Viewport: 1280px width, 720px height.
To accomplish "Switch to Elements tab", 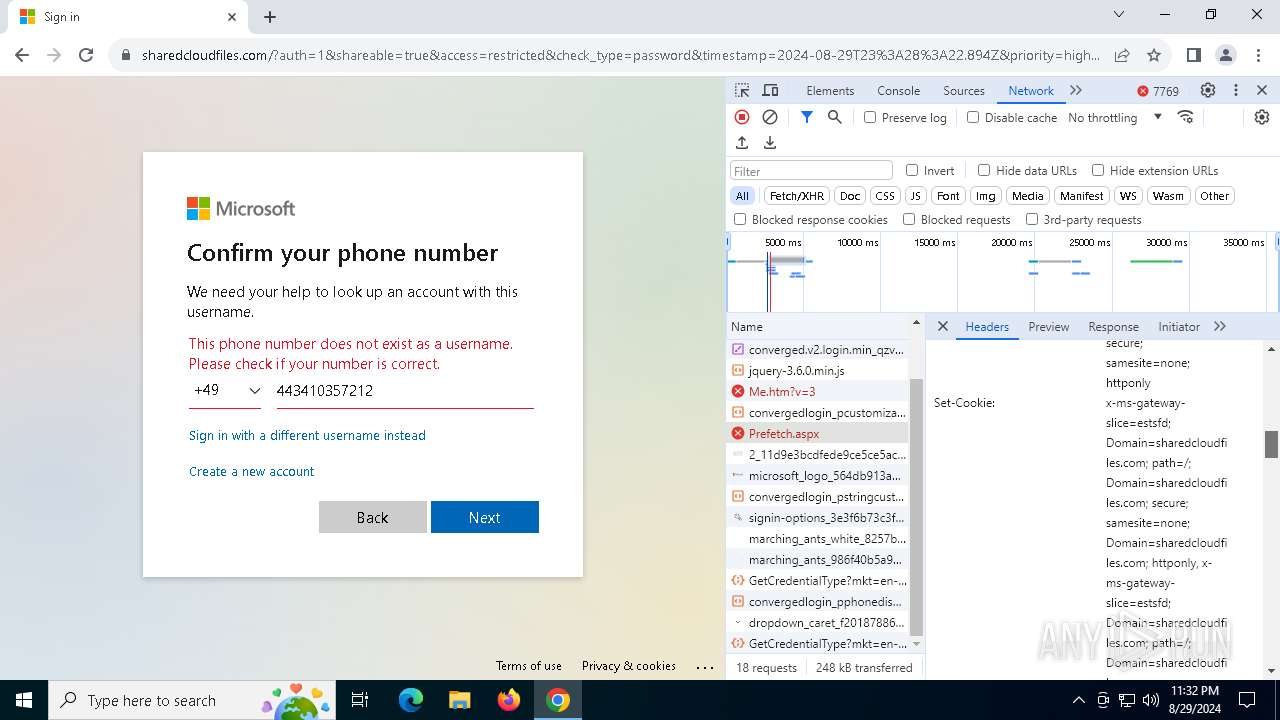I will pyautogui.click(x=830, y=90).
